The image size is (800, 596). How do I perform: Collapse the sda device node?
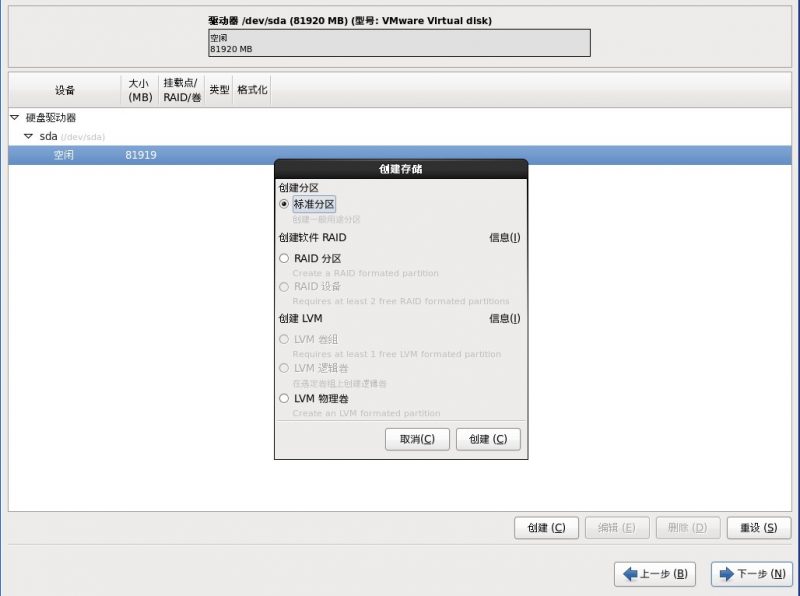click(x=29, y=136)
